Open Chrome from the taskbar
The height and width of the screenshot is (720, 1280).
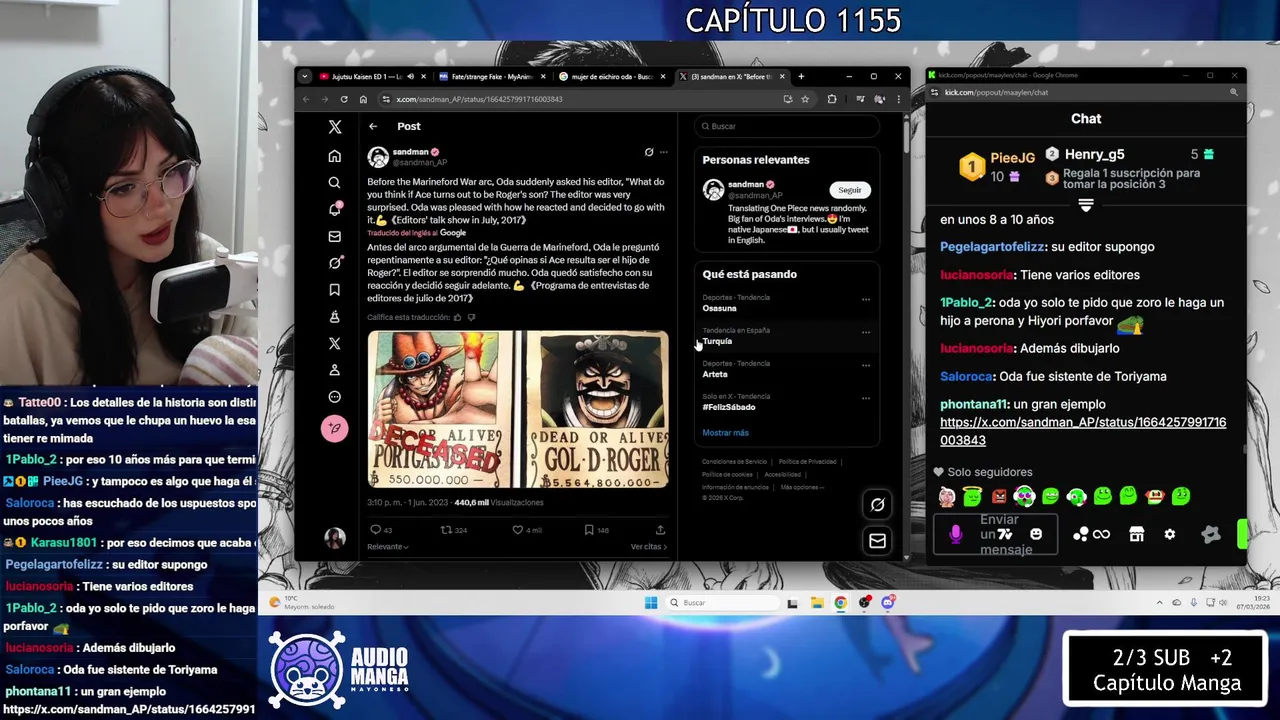(x=840, y=602)
